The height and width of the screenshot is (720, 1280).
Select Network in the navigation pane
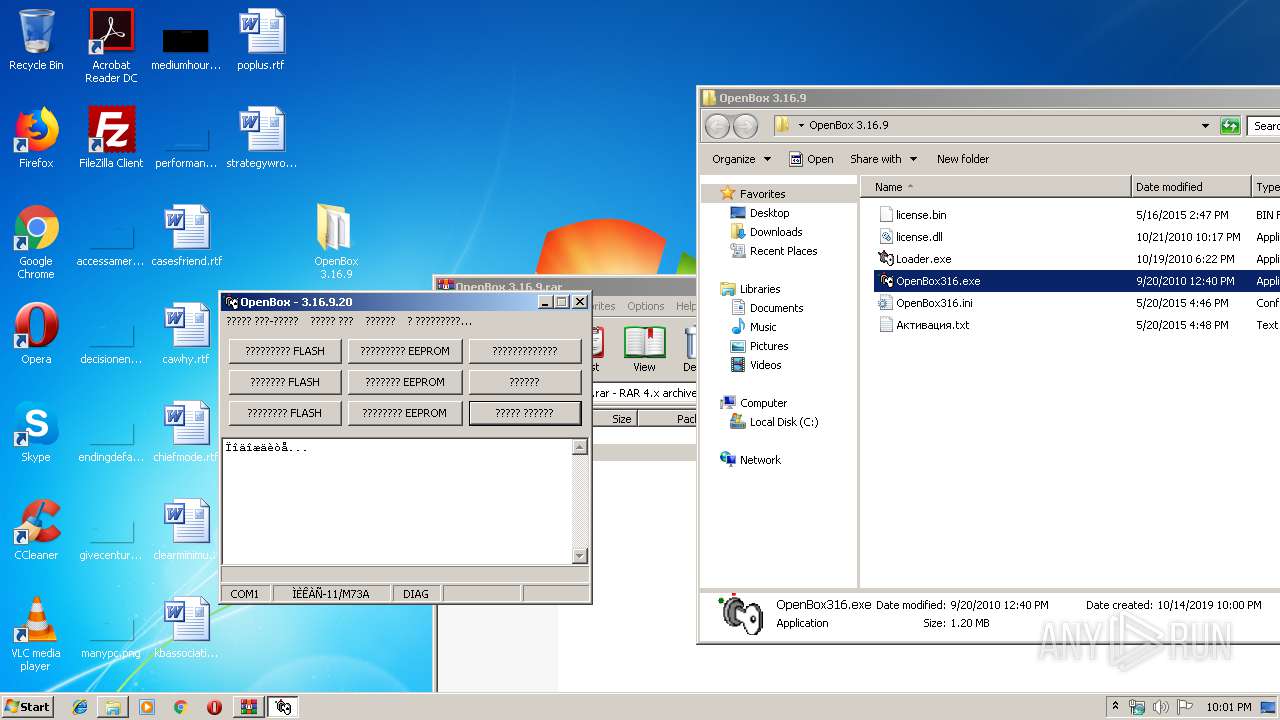[760, 460]
